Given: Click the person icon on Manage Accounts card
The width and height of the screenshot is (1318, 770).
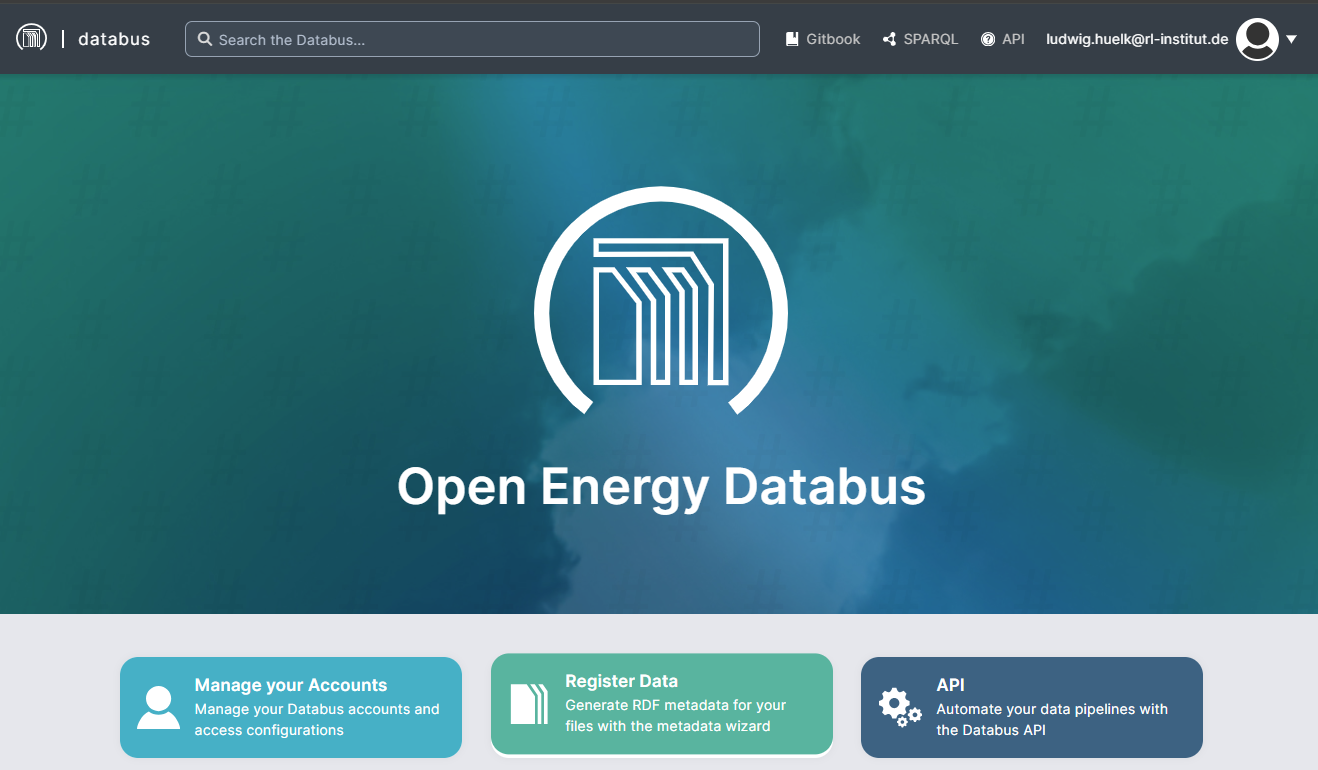Looking at the screenshot, I should tap(158, 708).
